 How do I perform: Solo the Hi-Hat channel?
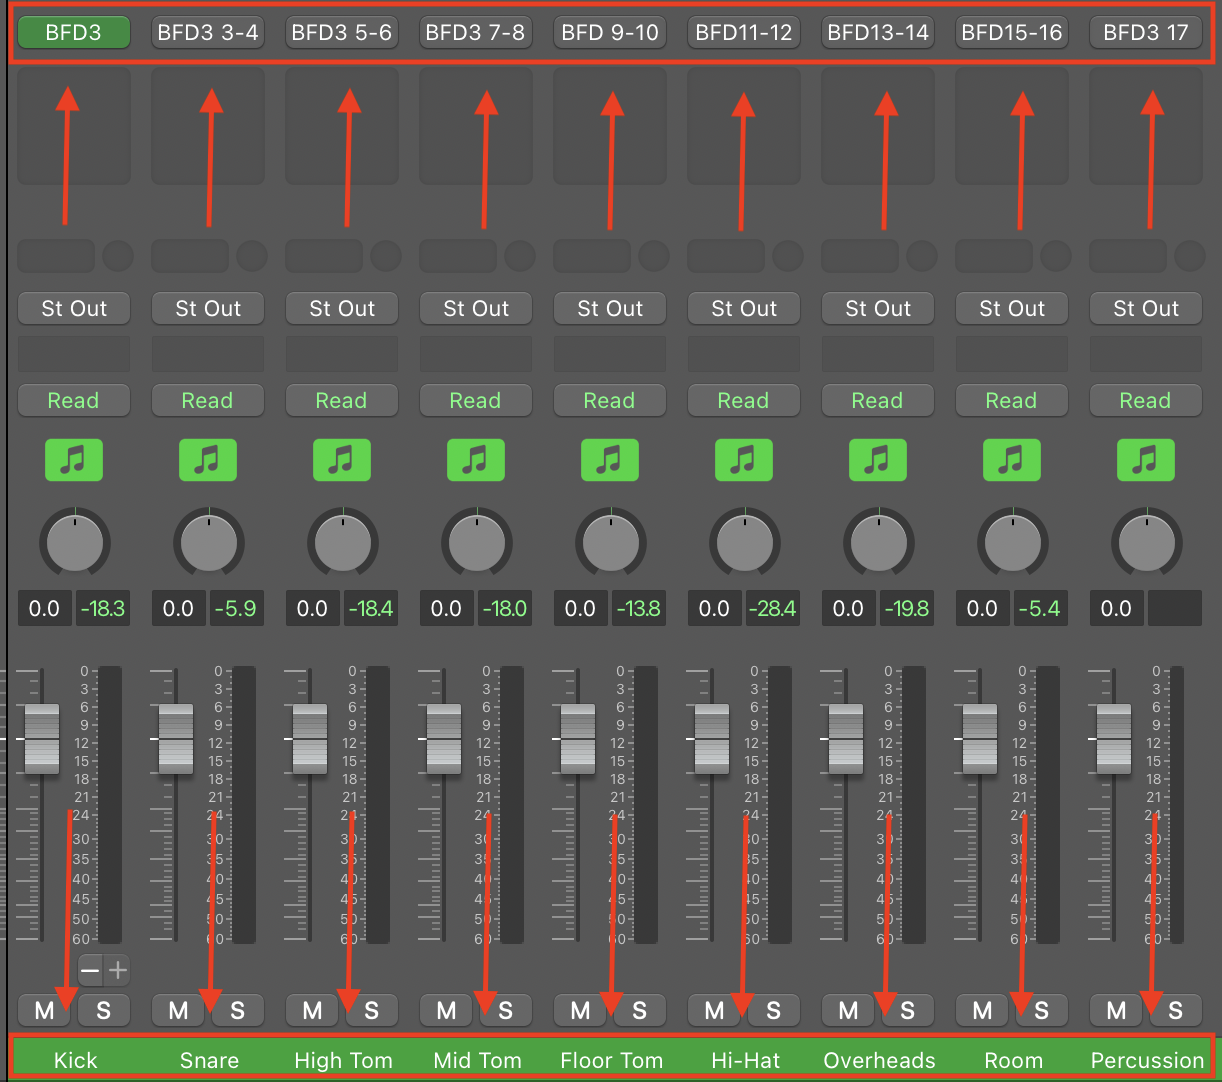click(774, 1011)
